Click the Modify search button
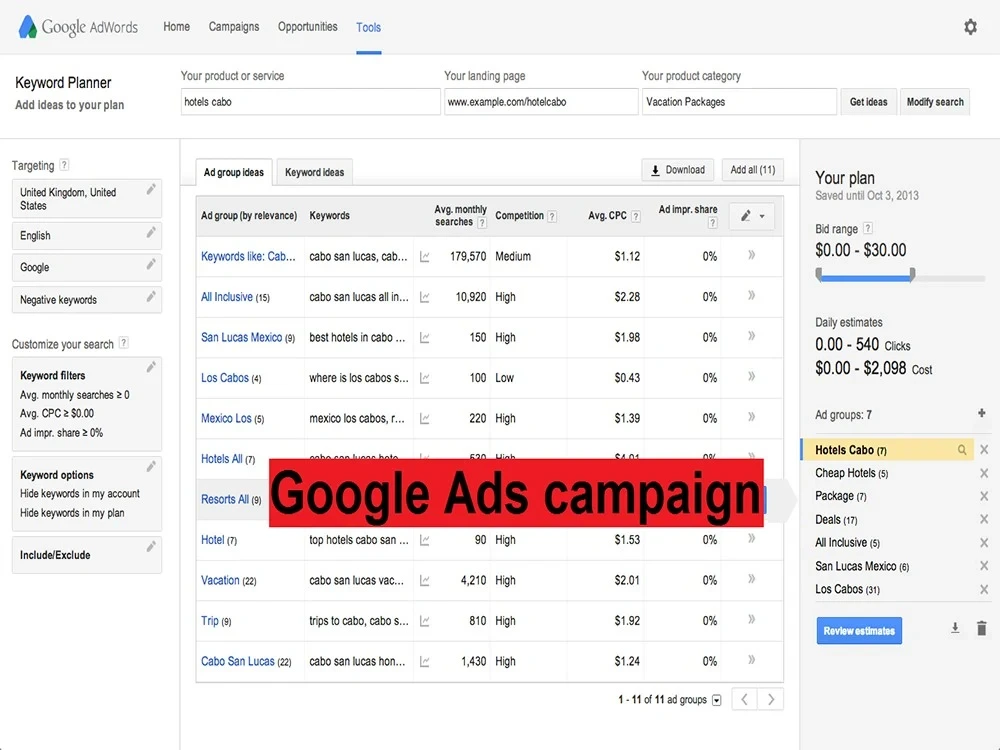Image resolution: width=1000 pixels, height=750 pixels. [x=935, y=102]
